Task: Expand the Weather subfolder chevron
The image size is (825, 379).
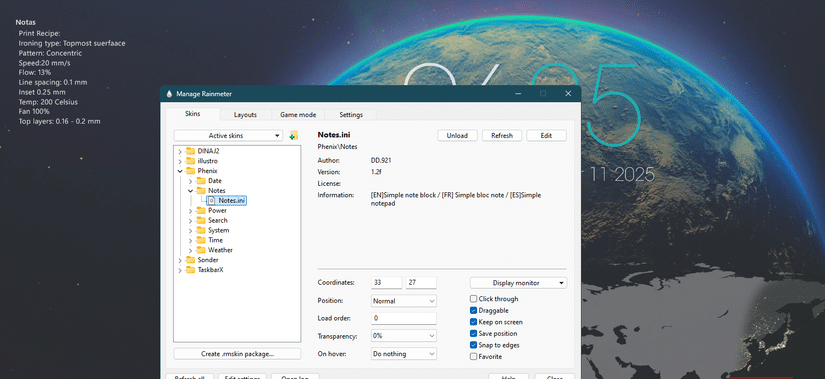Action: coord(190,251)
